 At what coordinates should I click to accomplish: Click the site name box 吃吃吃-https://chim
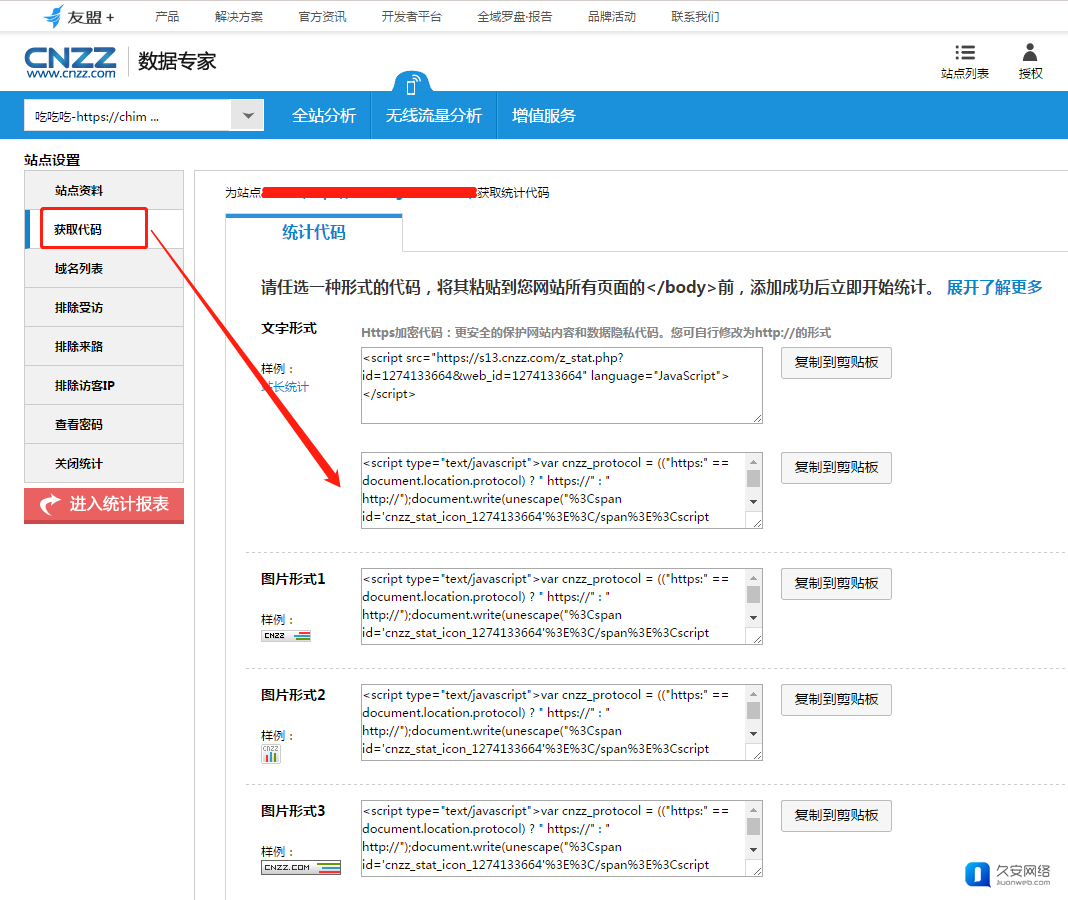point(127,116)
